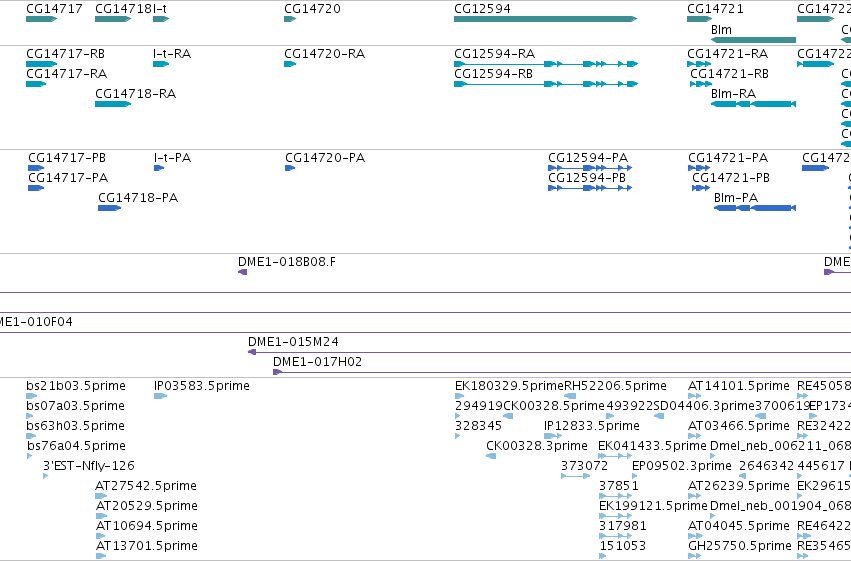Click EST label bs21b03.5prime
Image resolution: width=851 pixels, height=561 pixels.
pyautogui.click(x=76, y=386)
